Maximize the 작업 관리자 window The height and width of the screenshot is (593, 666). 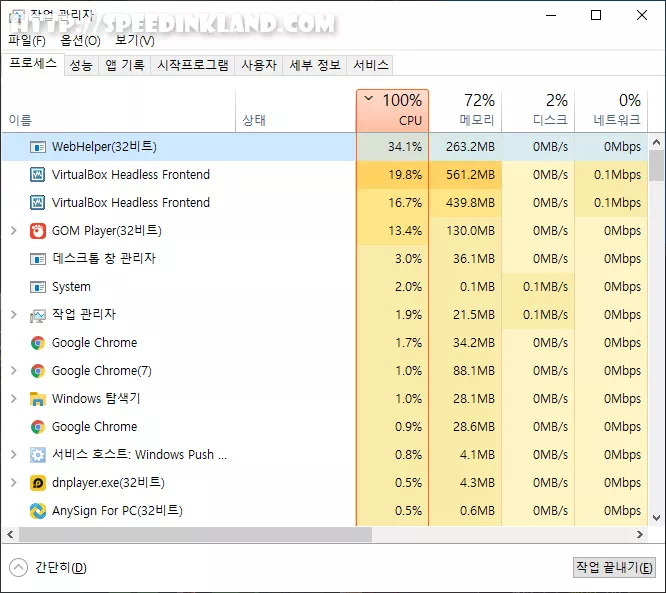click(x=596, y=15)
